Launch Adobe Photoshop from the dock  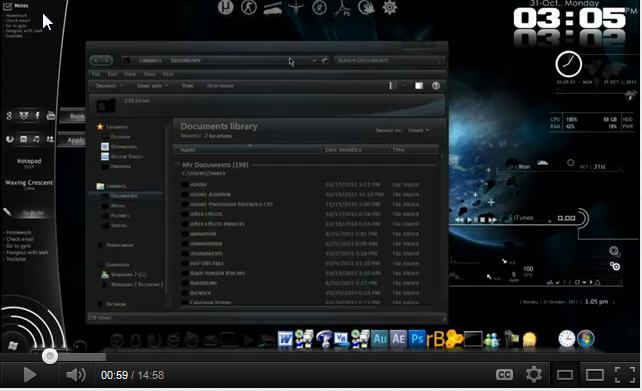pos(417,339)
